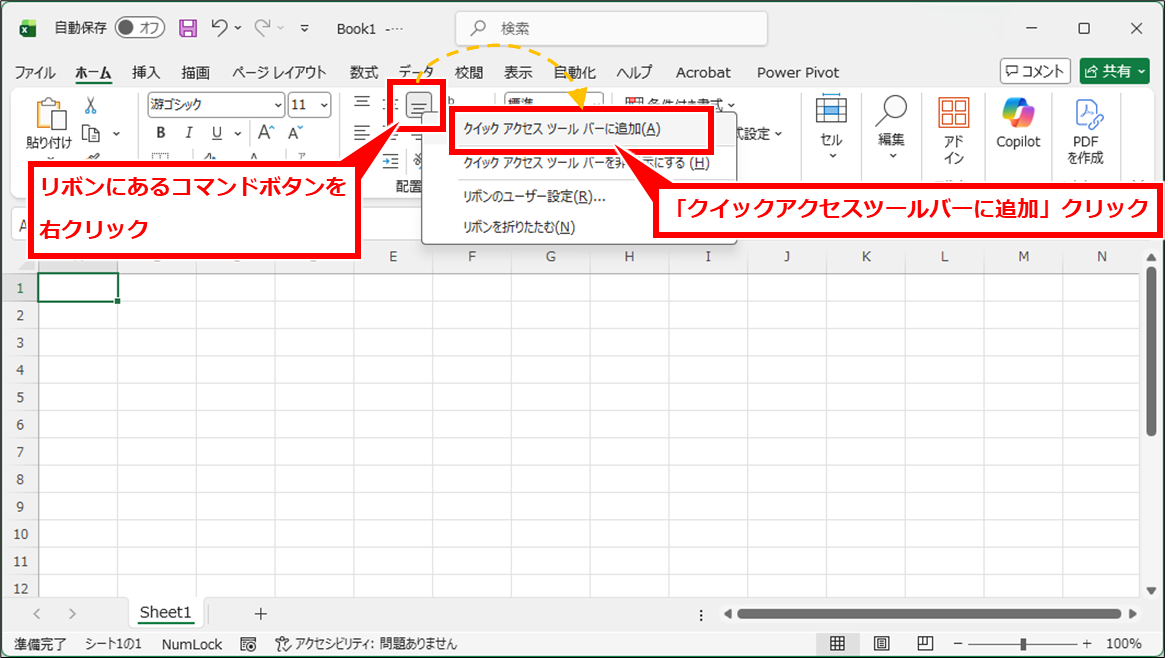Open the font size dropdown showing 11

(x=309, y=104)
